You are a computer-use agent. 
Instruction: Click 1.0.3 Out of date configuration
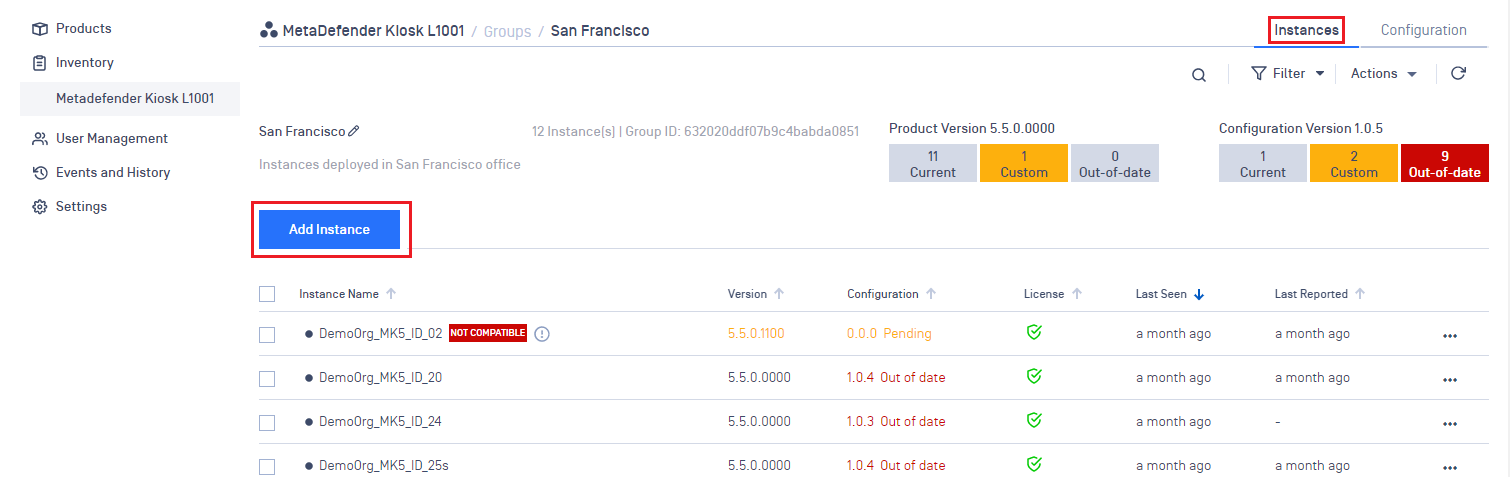896,422
